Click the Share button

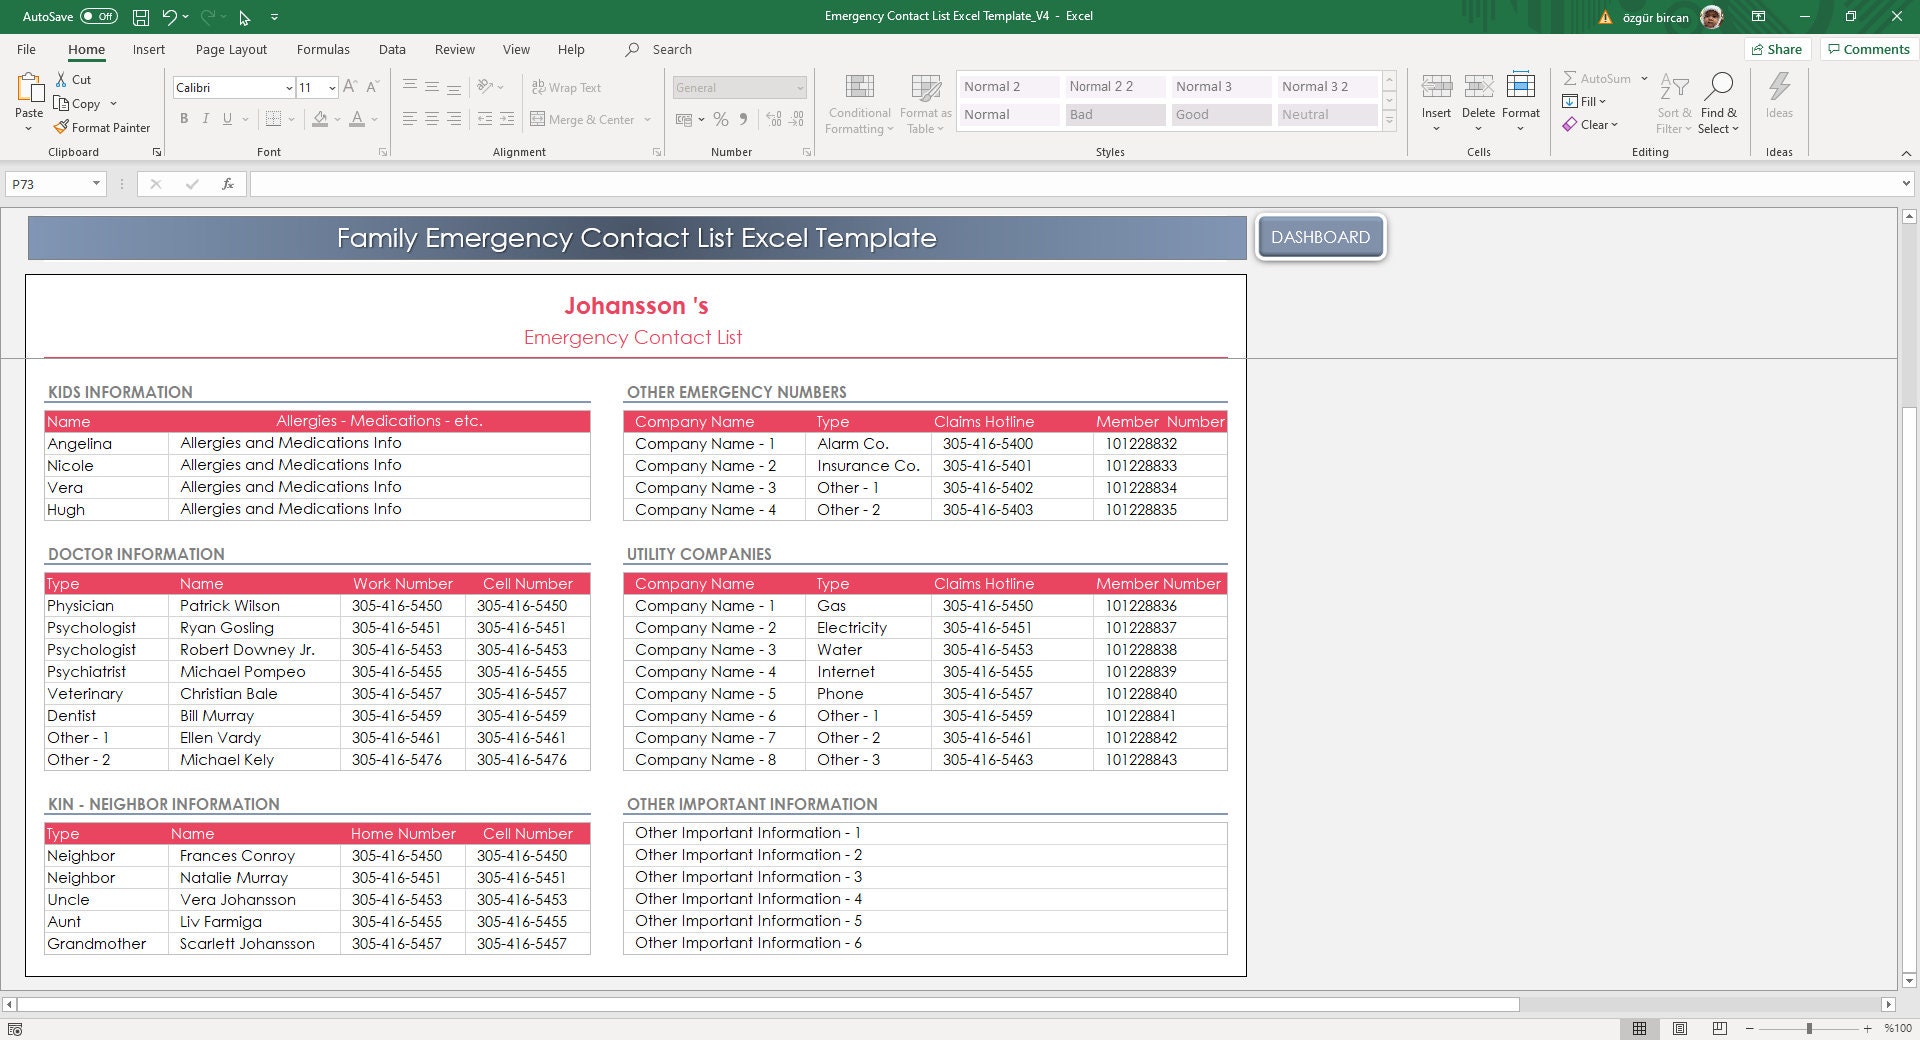1778,48
